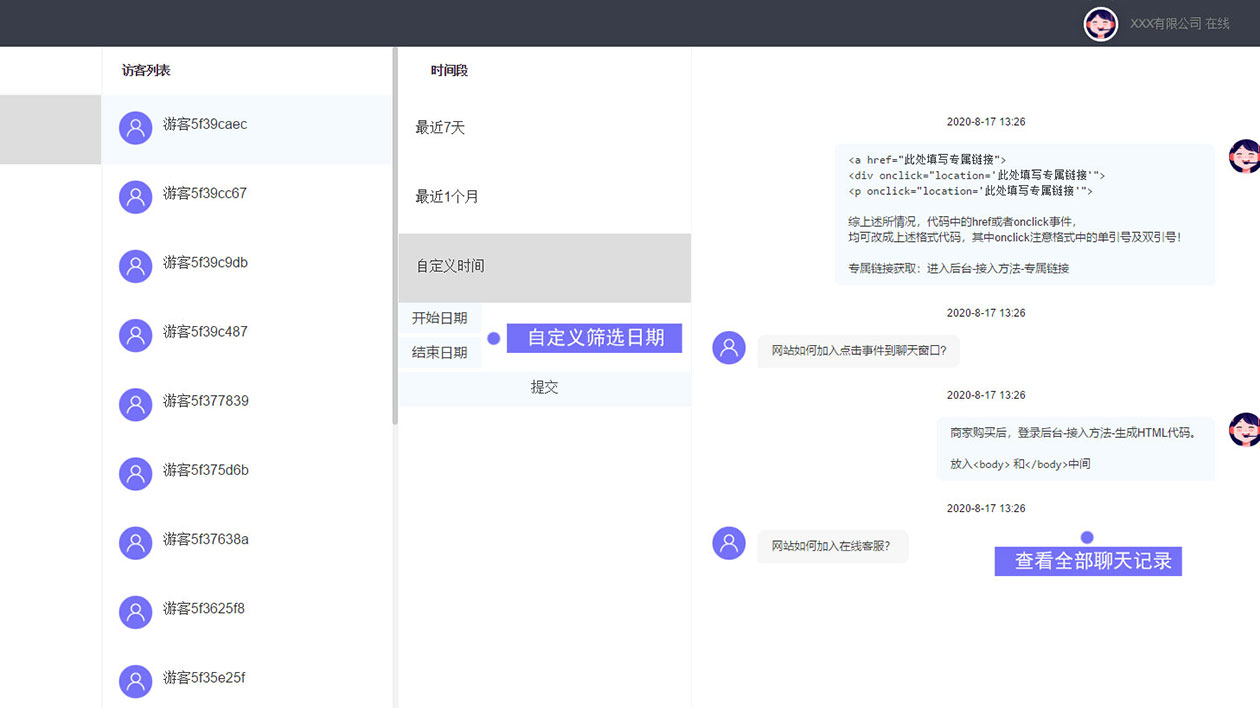Select visitor row 游客5f39c9db
The width and height of the screenshot is (1260, 708).
pos(246,267)
